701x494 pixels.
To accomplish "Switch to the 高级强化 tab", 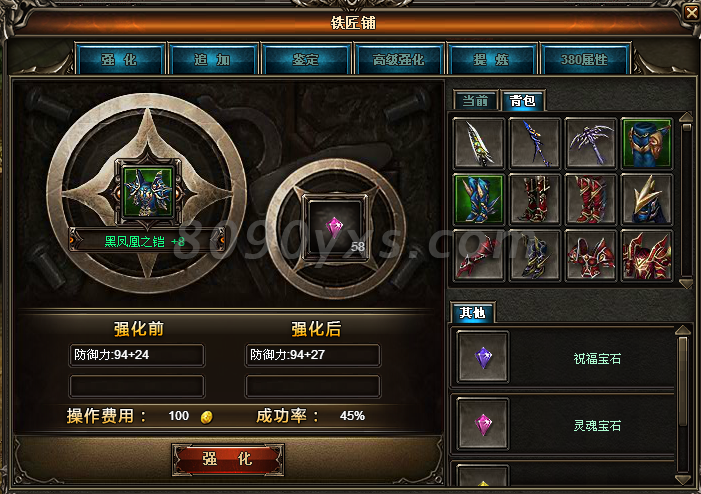I will tap(399, 59).
